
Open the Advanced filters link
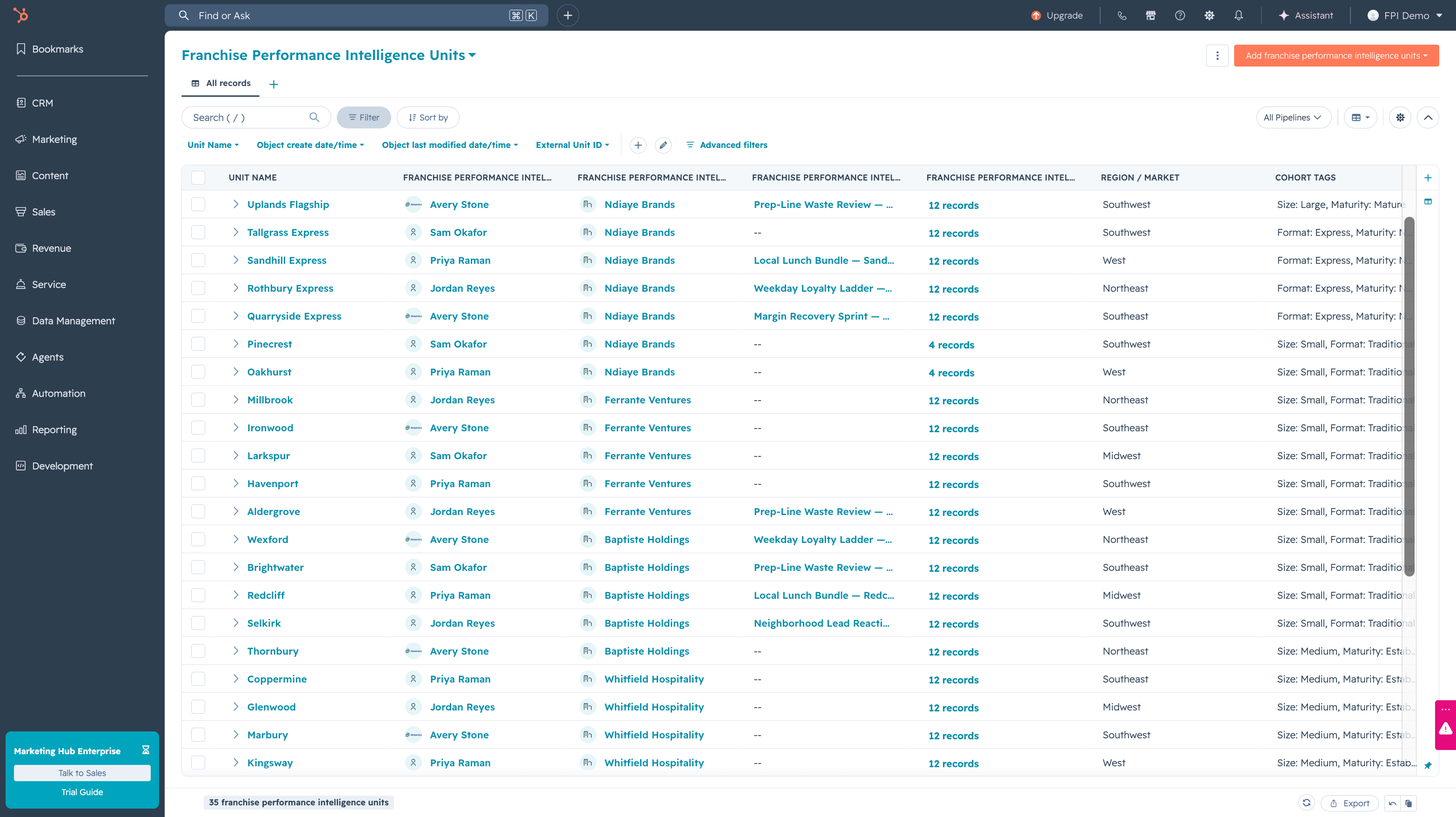coord(727,145)
